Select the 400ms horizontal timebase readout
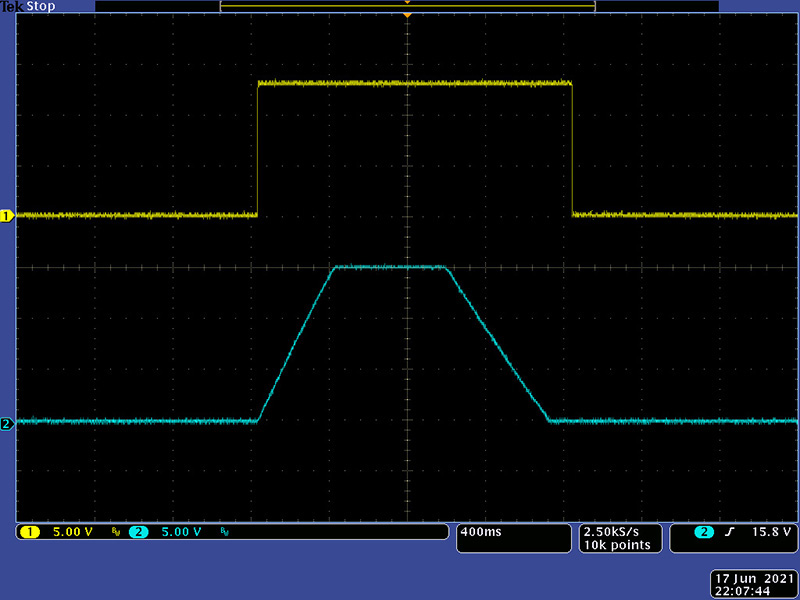Image resolution: width=800 pixels, height=600 pixels. (x=480, y=532)
